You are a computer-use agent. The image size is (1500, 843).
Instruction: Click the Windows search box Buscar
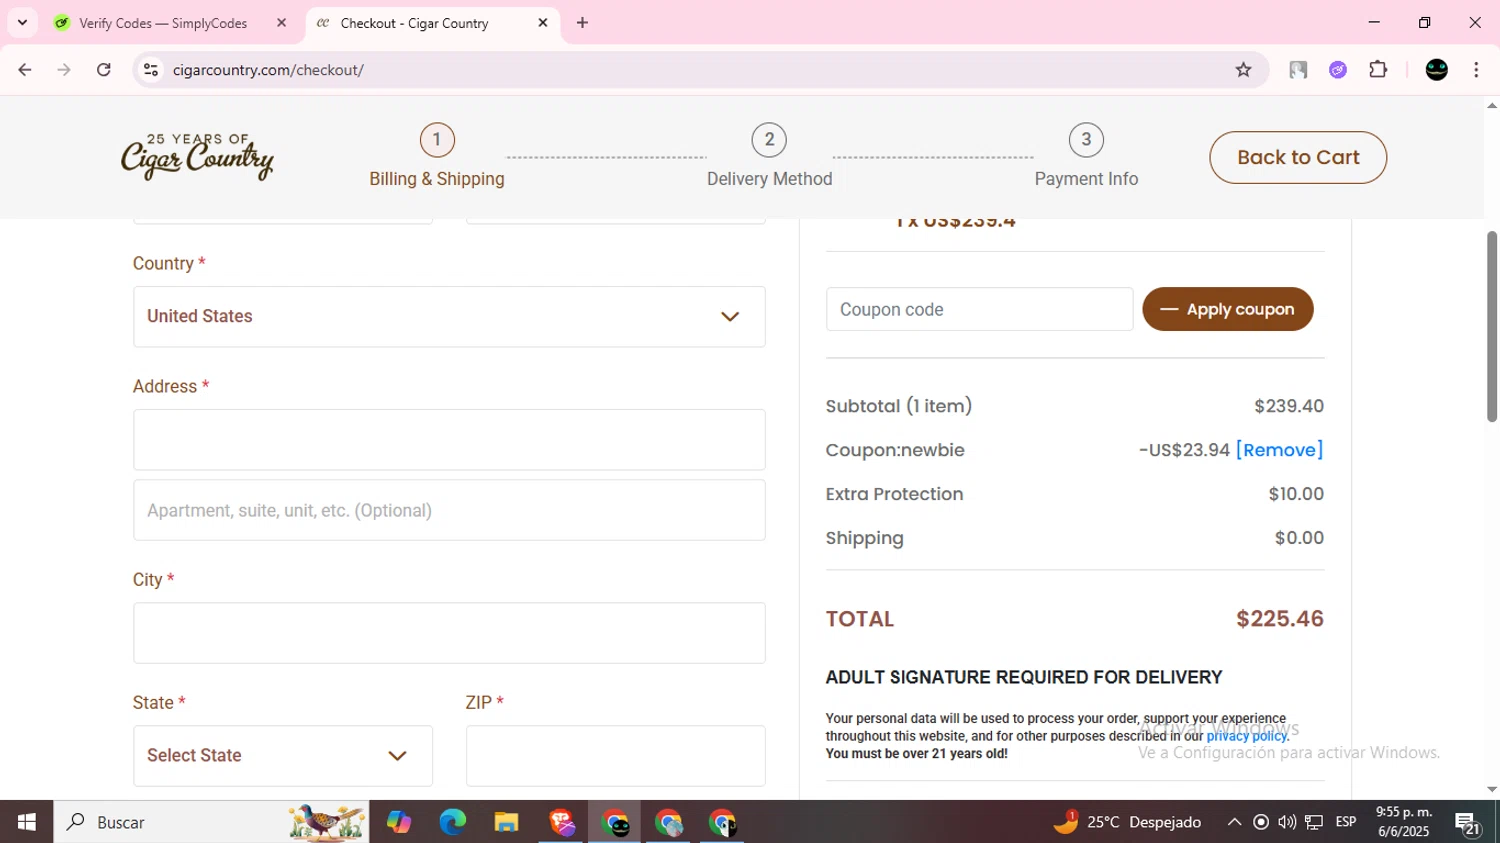pos(211,822)
